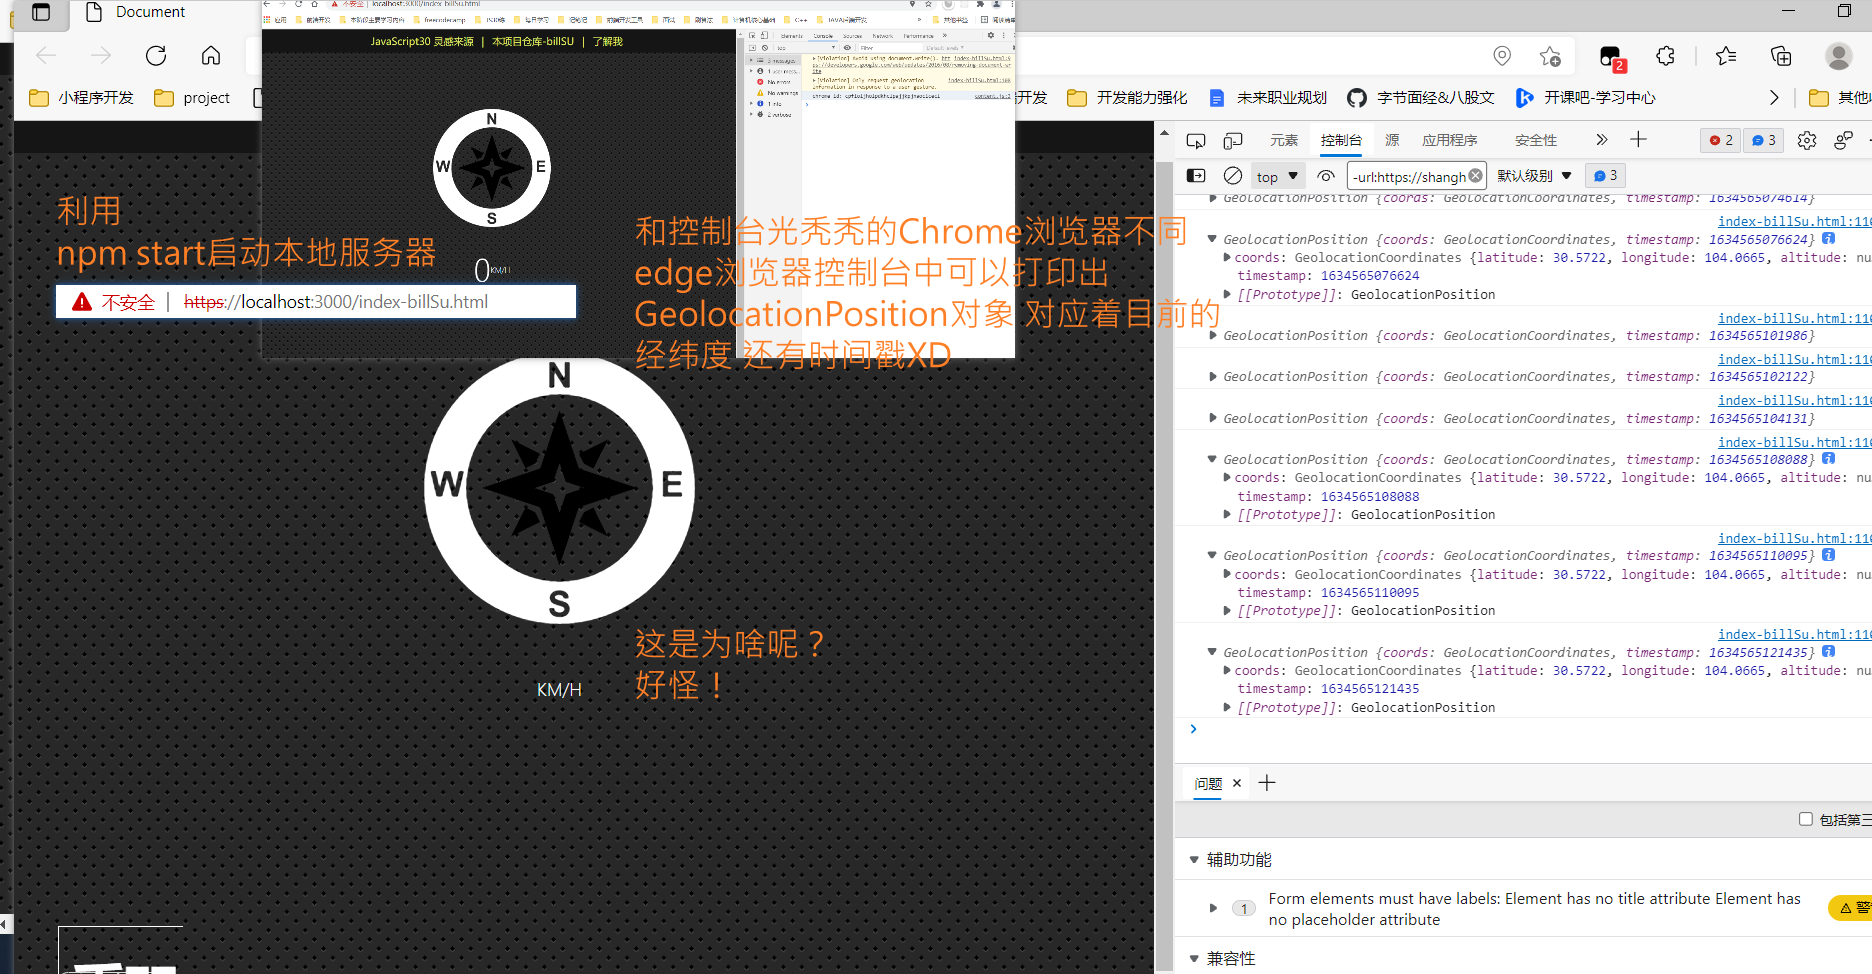The height and width of the screenshot is (974, 1872).
Task: Open the top JavaScript context dropdown
Action: [1277, 177]
